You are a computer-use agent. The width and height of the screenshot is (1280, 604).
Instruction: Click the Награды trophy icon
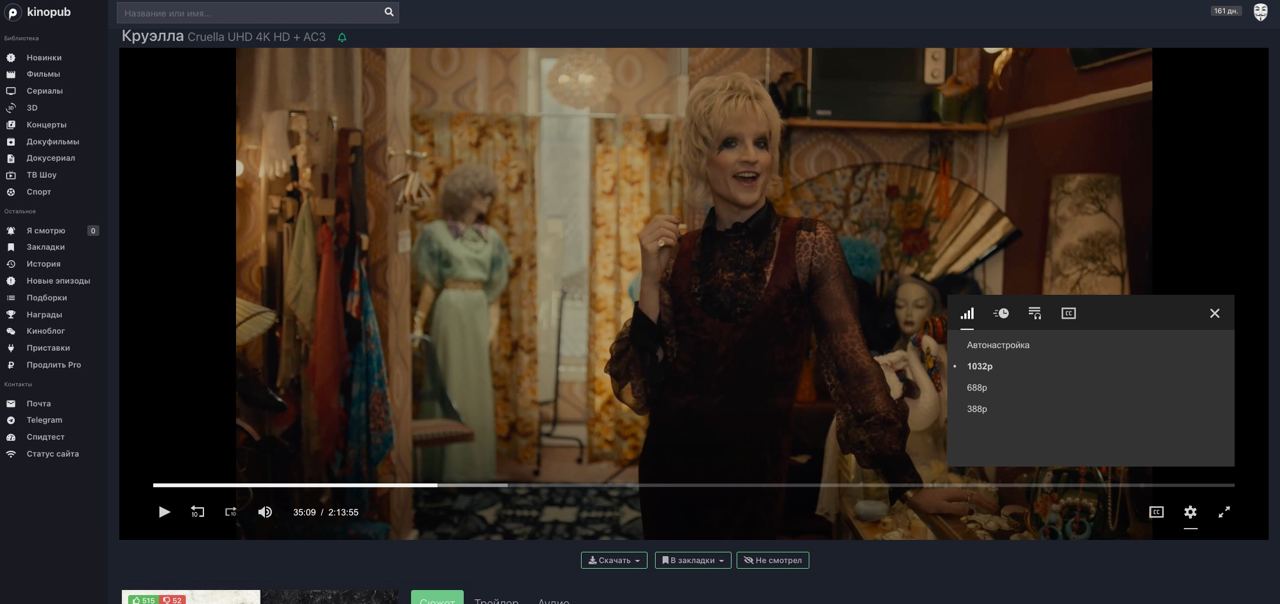11,315
